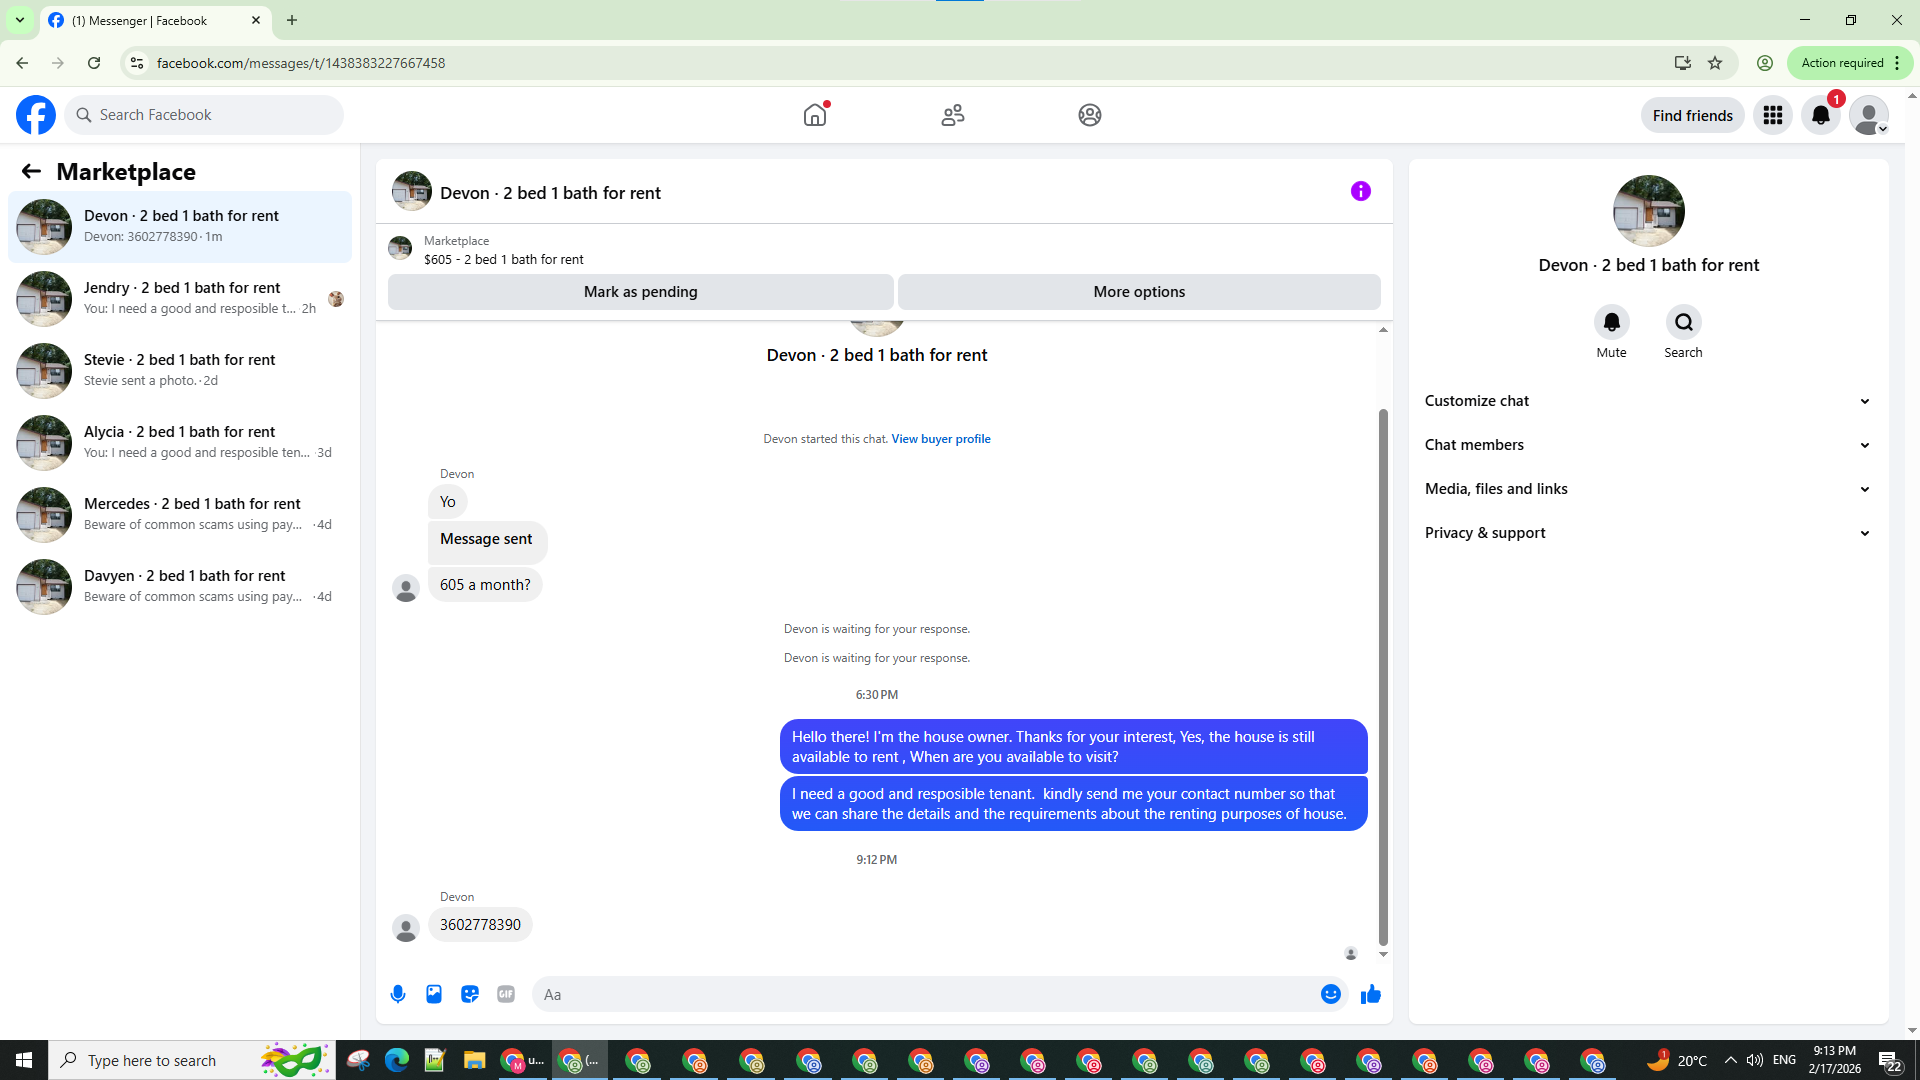Expand Privacy & support section

click(x=1647, y=533)
